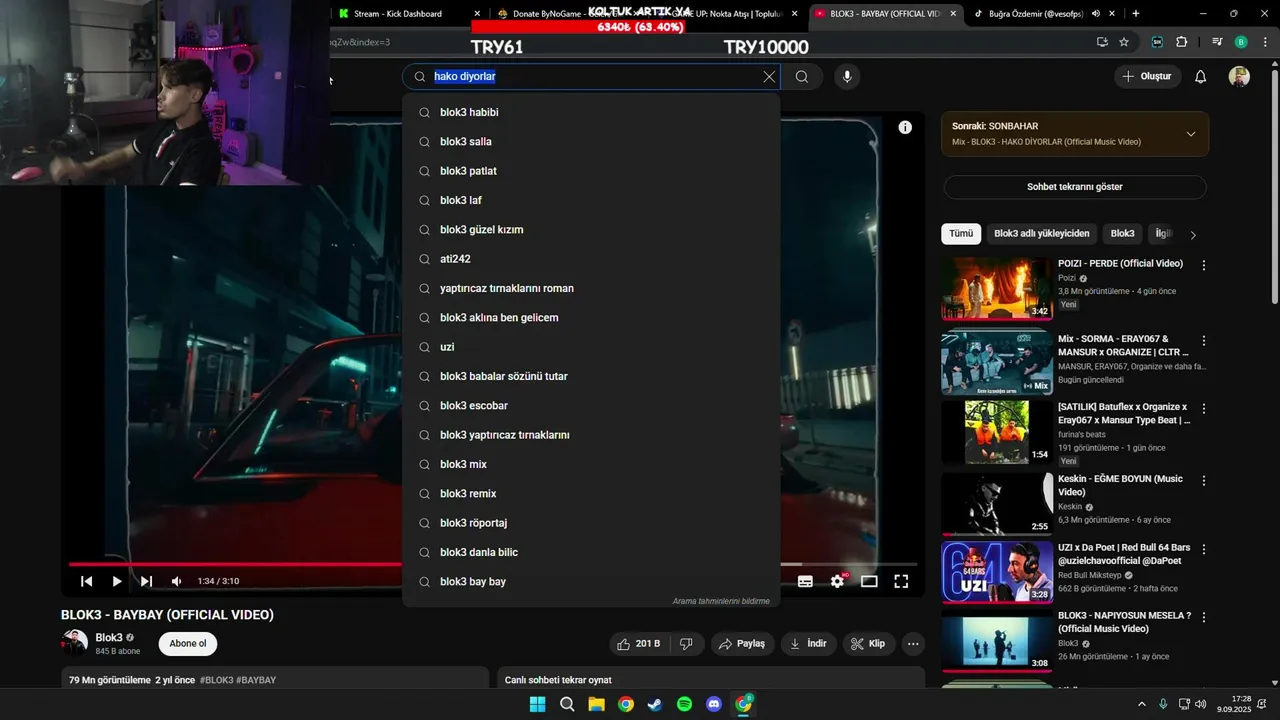Viewport: 1280px width, 720px height.
Task: Click the Oluştur create button
Action: click(1148, 77)
